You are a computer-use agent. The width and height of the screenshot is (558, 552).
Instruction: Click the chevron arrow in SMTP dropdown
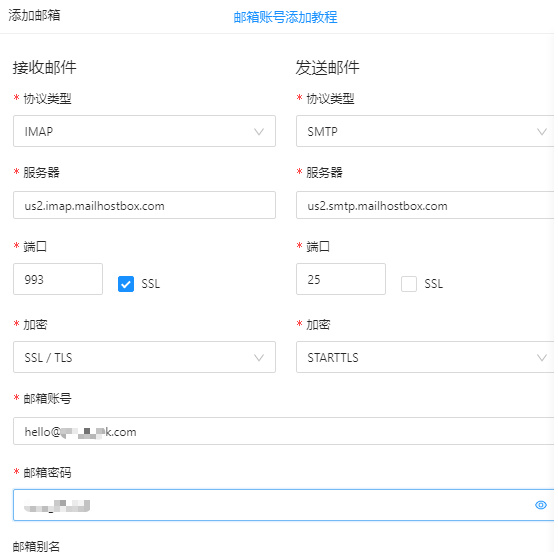point(542,131)
